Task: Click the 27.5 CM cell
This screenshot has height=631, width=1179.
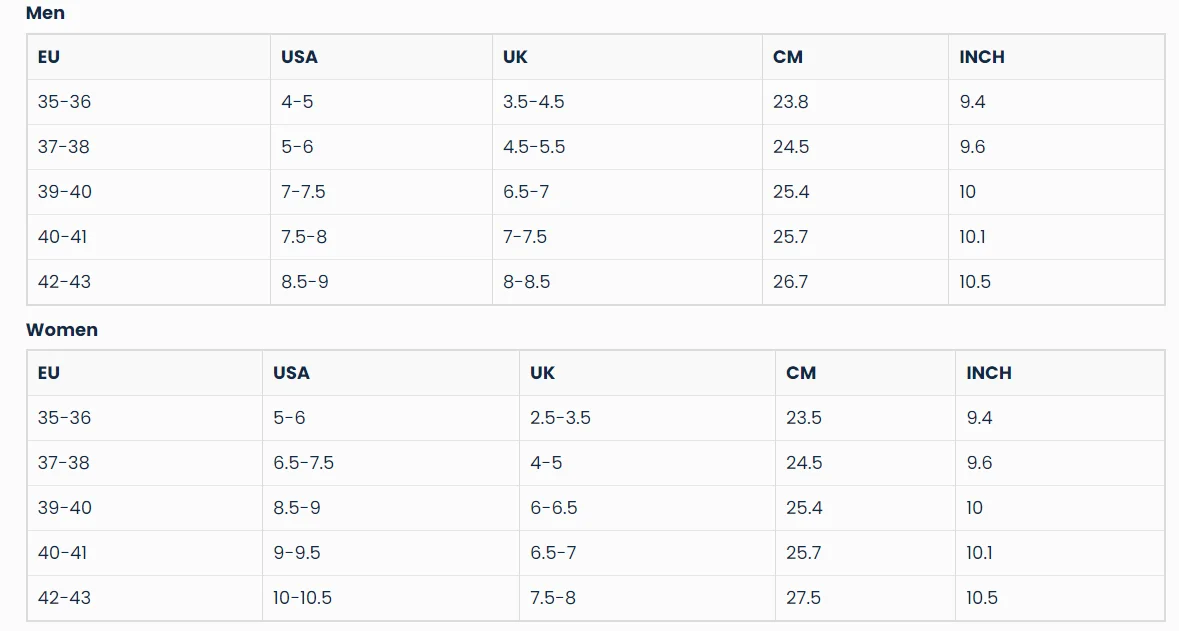Action: click(803, 598)
